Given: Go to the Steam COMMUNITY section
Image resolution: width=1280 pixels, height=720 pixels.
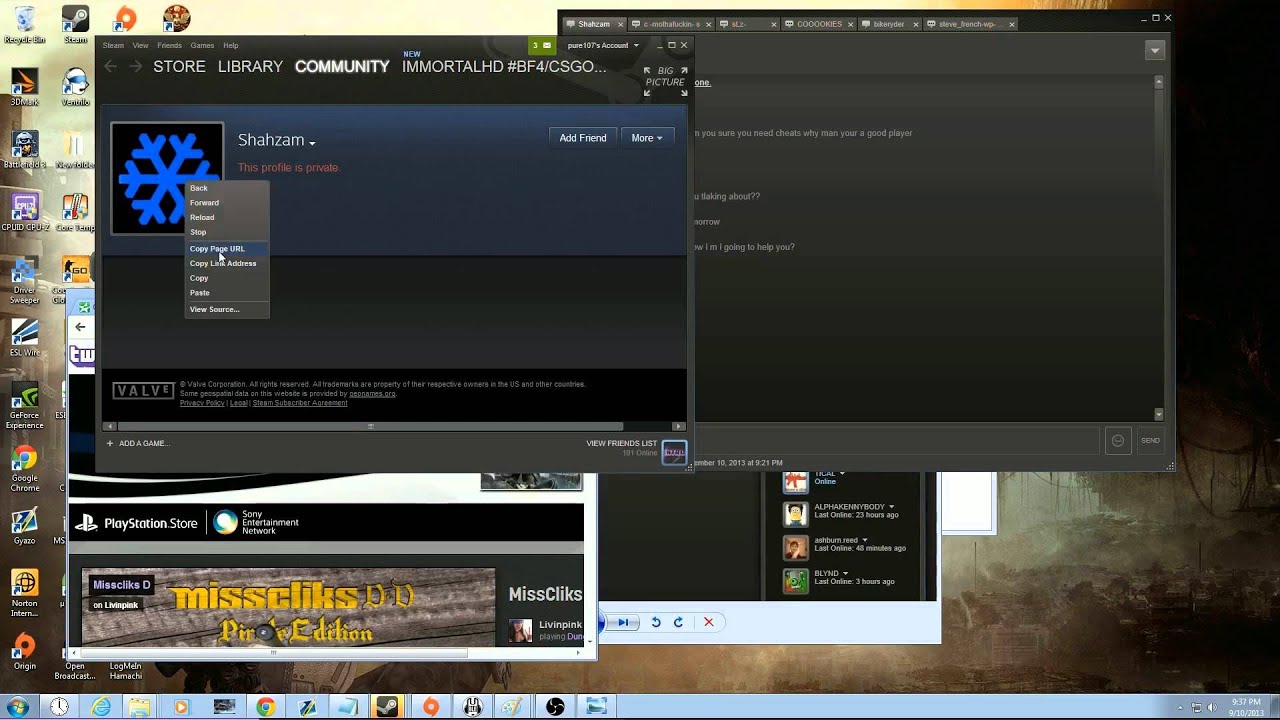Looking at the screenshot, I should coord(342,66).
